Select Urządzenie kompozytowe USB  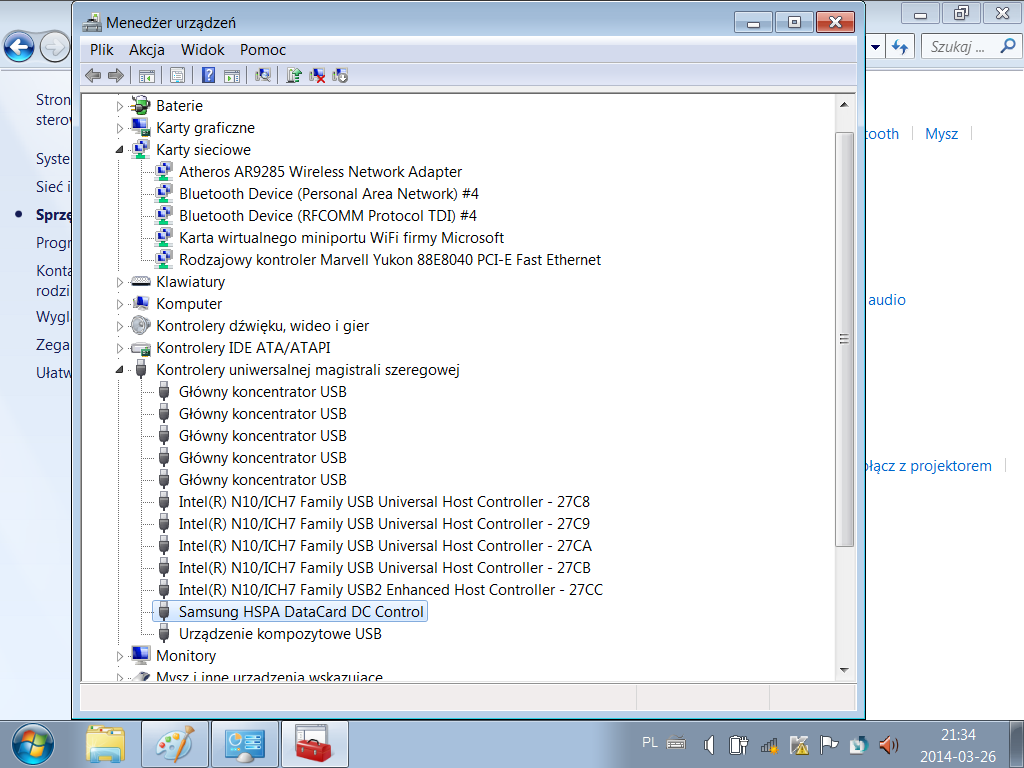[280, 633]
